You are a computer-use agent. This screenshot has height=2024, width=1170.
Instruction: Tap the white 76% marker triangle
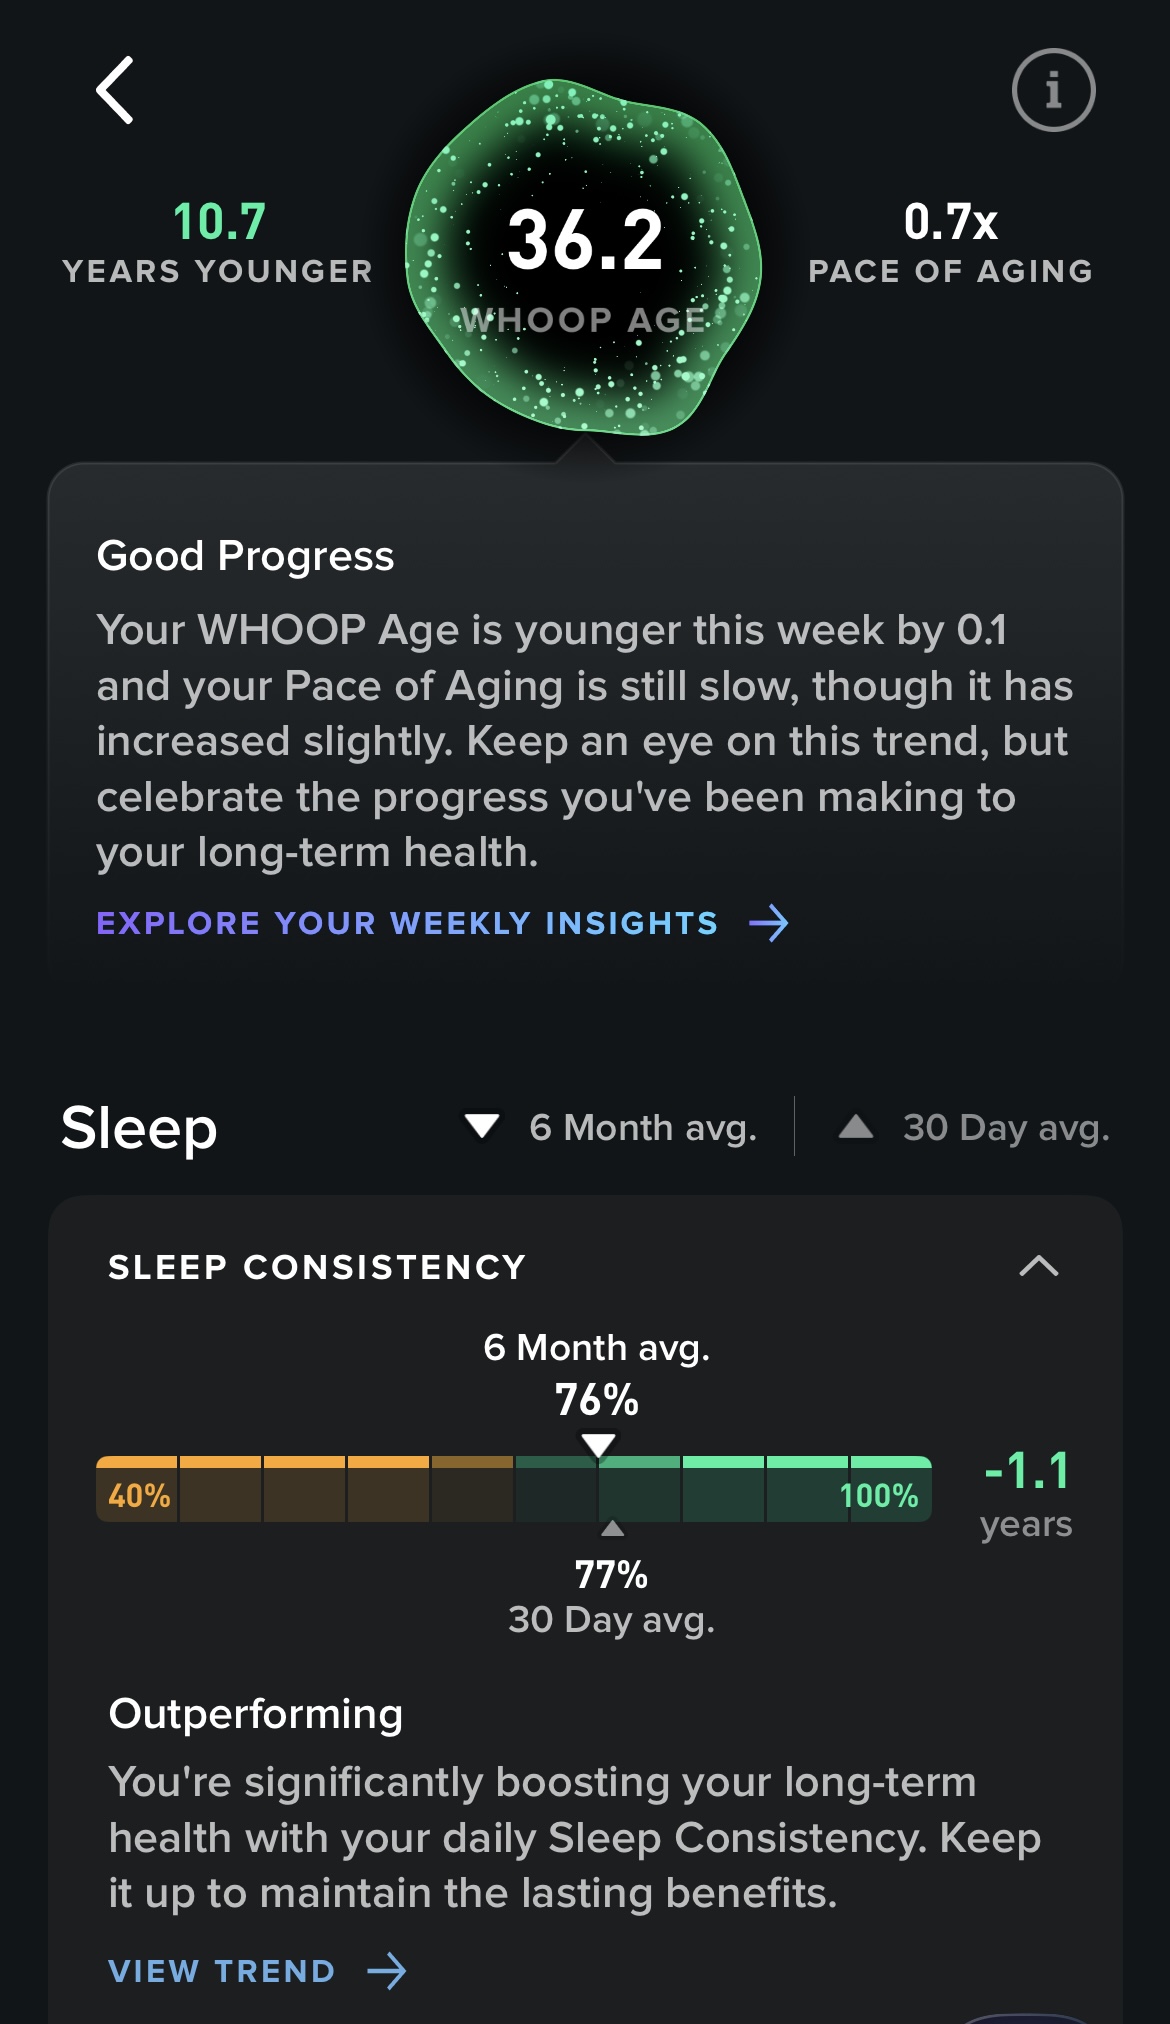598,1445
